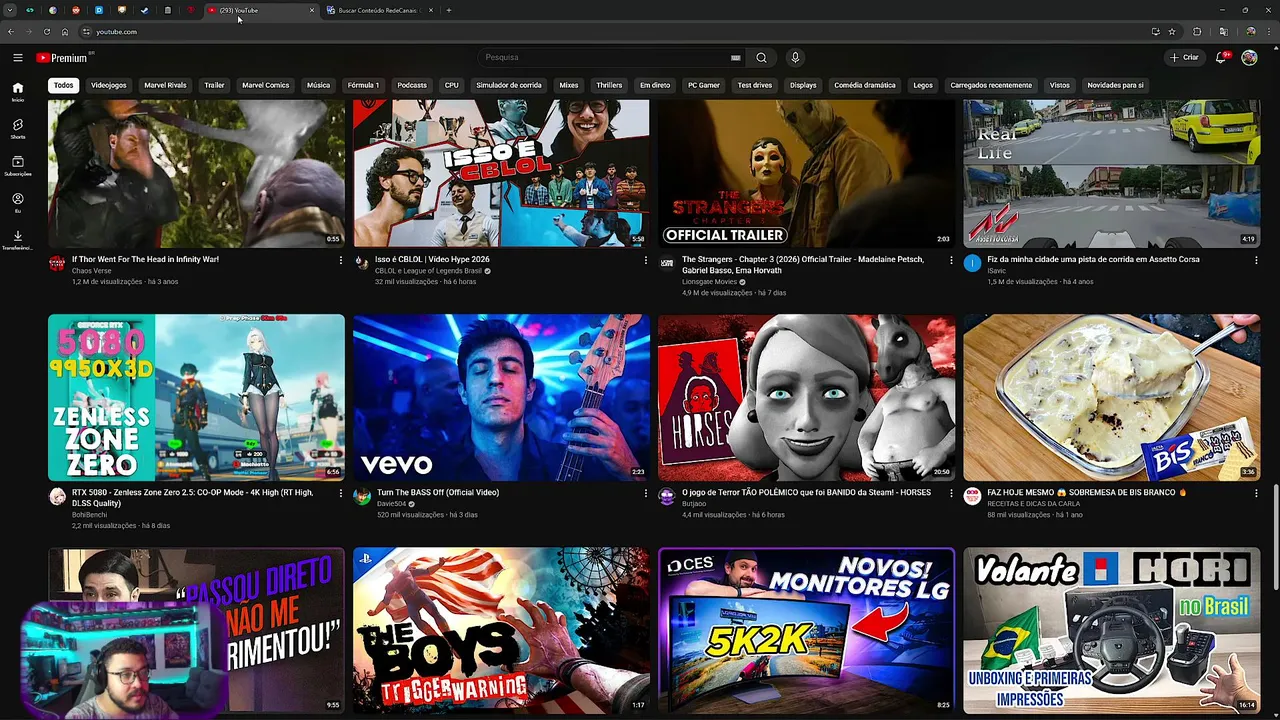Screen dimensions: 1280x720
Task: Open the options menu for the Assetto Corsa video
Action: tap(1256, 260)
